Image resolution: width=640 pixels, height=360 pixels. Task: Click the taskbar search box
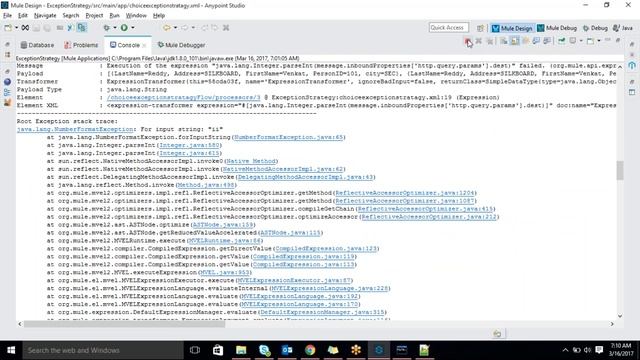(102, 350)
